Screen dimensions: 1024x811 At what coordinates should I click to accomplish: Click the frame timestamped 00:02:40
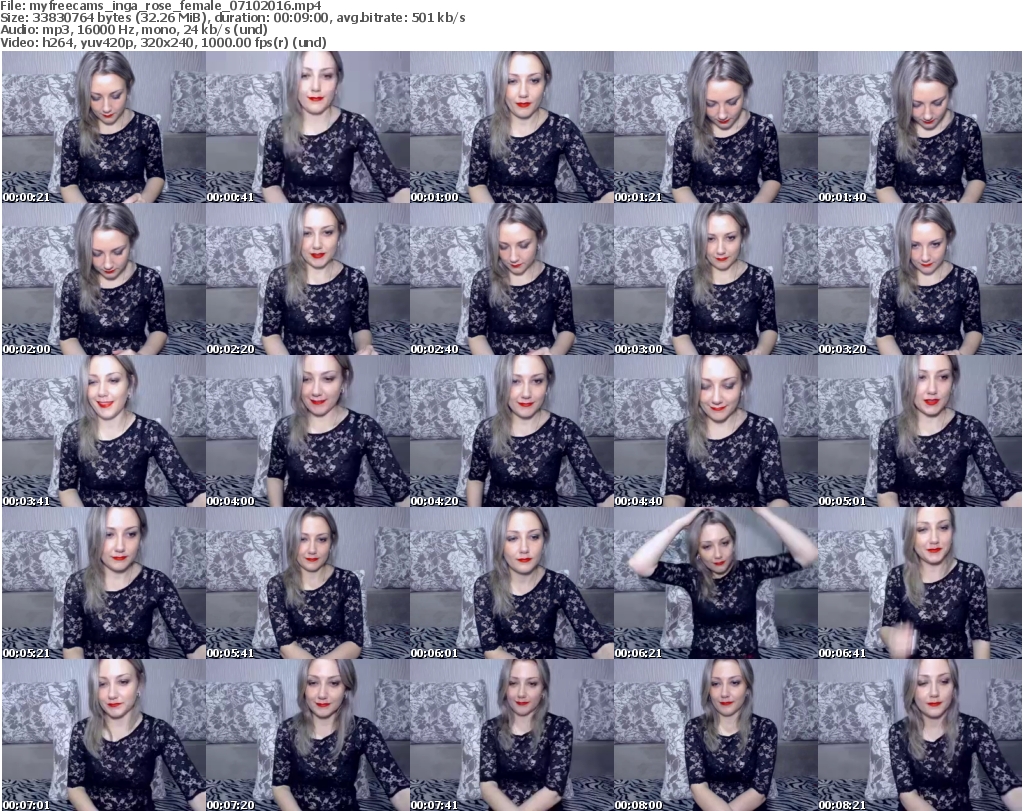point(511,279)
